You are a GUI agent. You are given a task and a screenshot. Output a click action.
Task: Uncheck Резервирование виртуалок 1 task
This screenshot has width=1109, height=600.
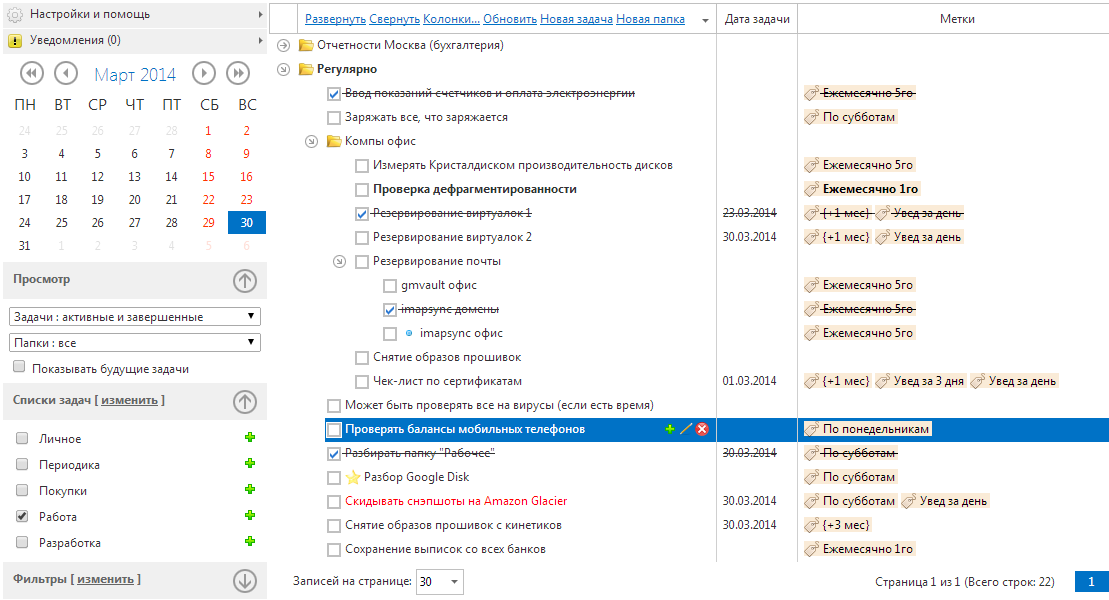click(x=361, y=214)
